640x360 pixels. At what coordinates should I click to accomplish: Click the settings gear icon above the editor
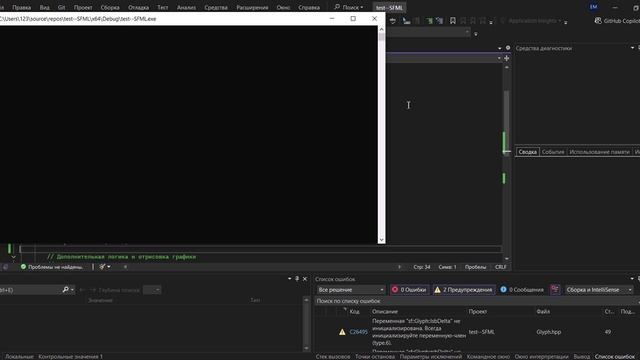(508, 48)
